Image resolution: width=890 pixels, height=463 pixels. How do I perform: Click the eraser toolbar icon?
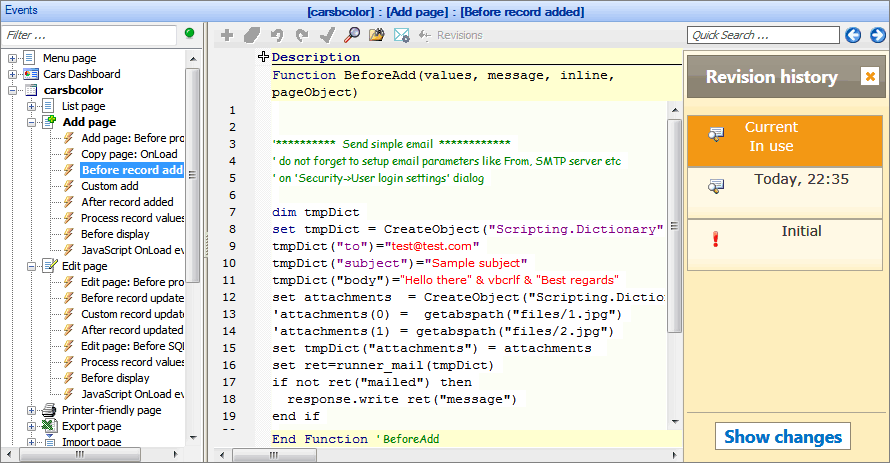(x=251, y=35)
